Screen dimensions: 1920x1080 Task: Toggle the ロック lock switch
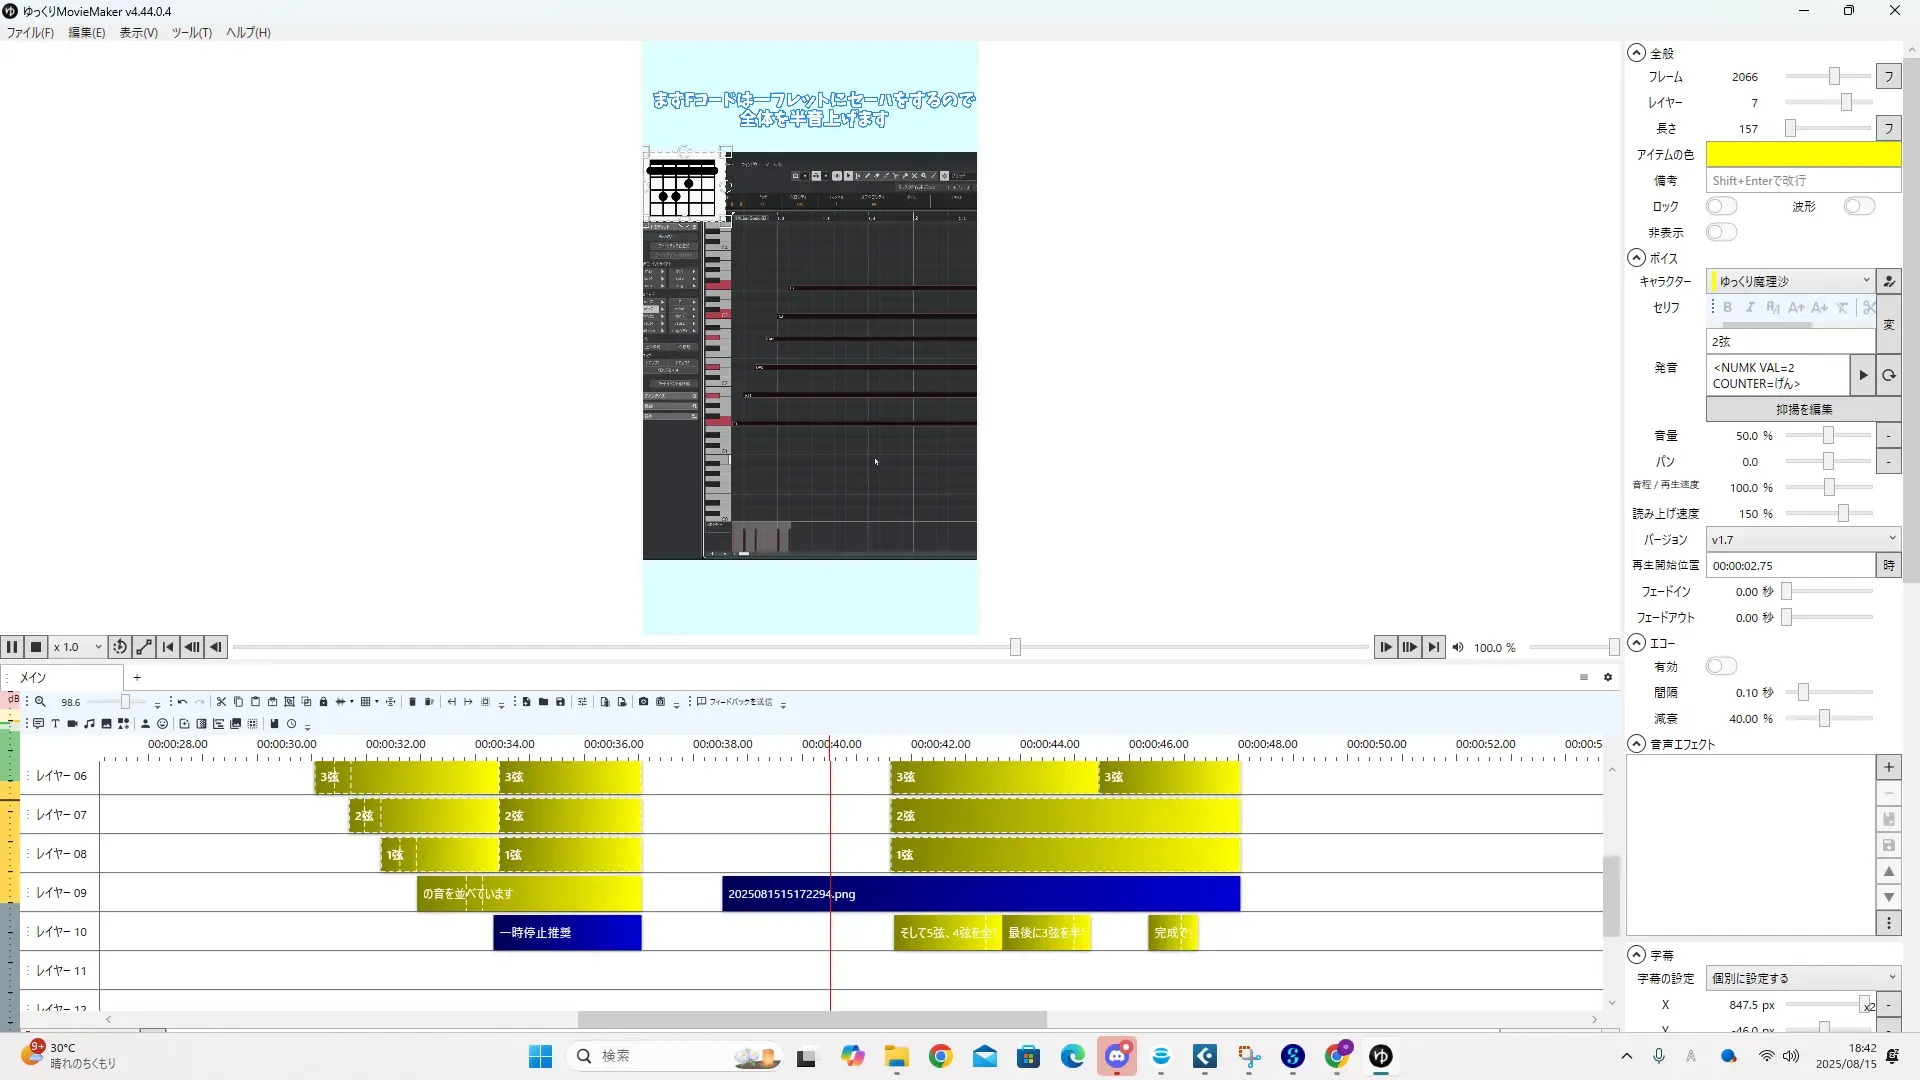pyautogui.click(x=1721, y=207)
